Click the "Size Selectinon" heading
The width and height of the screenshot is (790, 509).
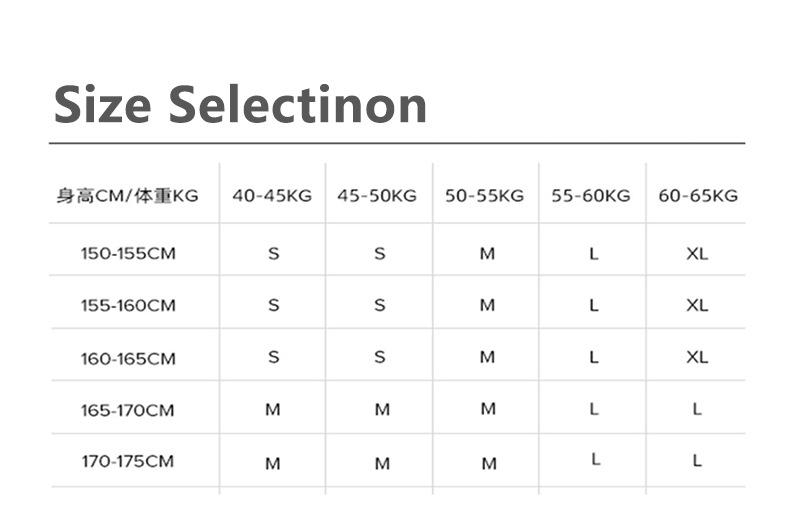pyautogui.click(x=240, y=104)
